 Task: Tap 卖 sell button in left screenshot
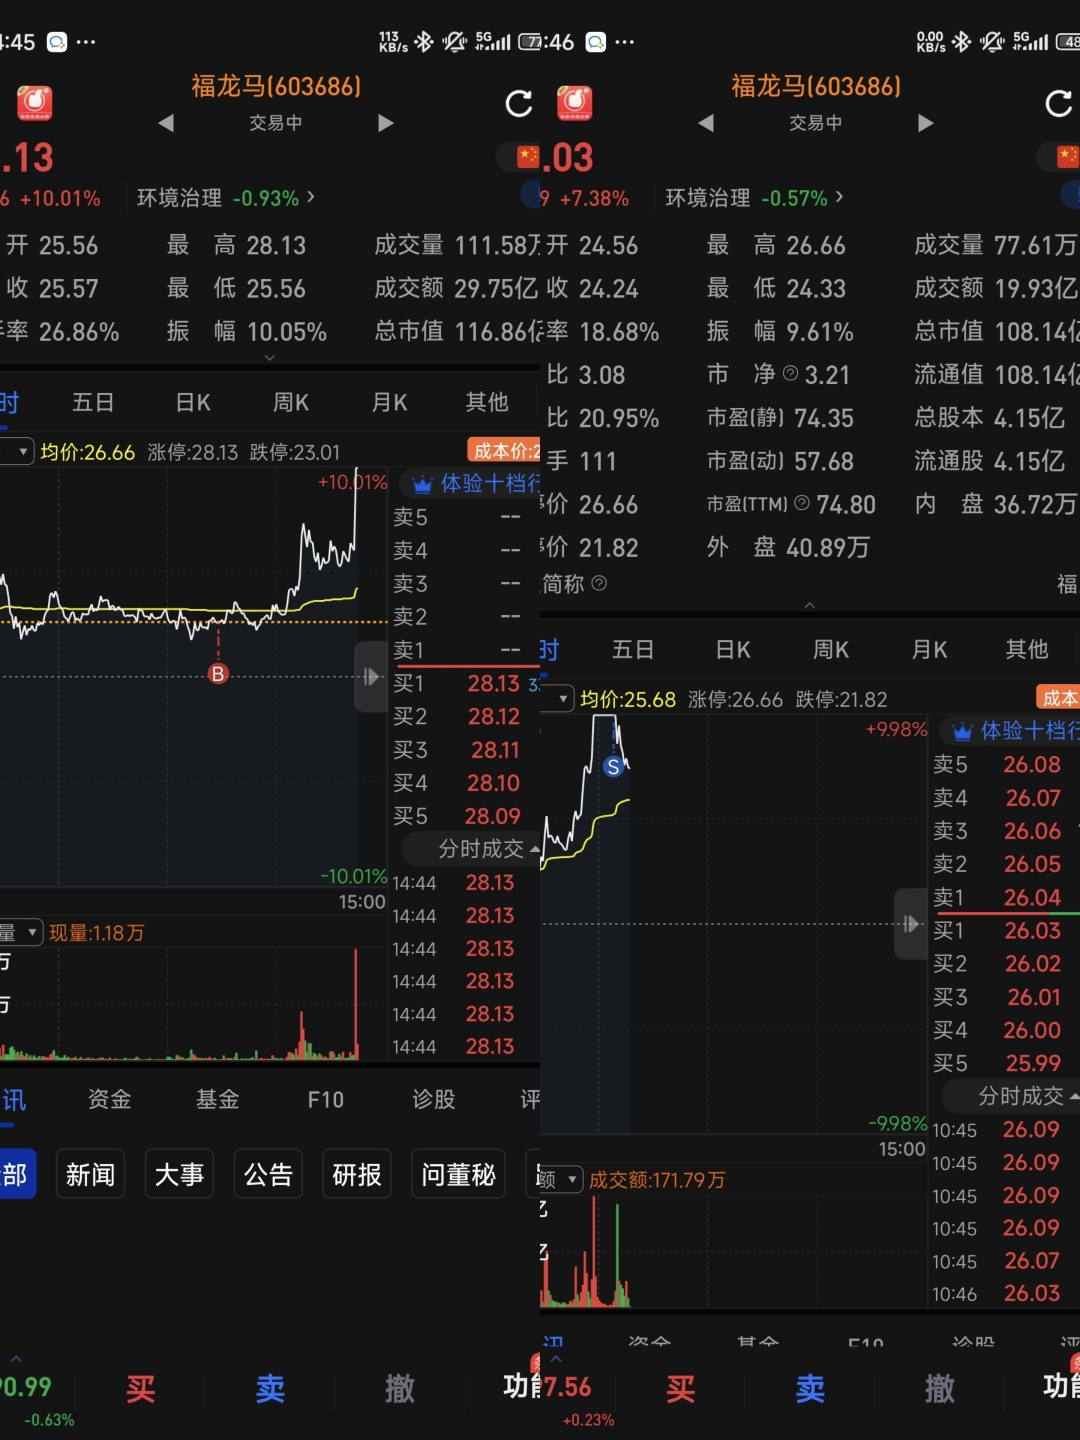(270, 1388)
